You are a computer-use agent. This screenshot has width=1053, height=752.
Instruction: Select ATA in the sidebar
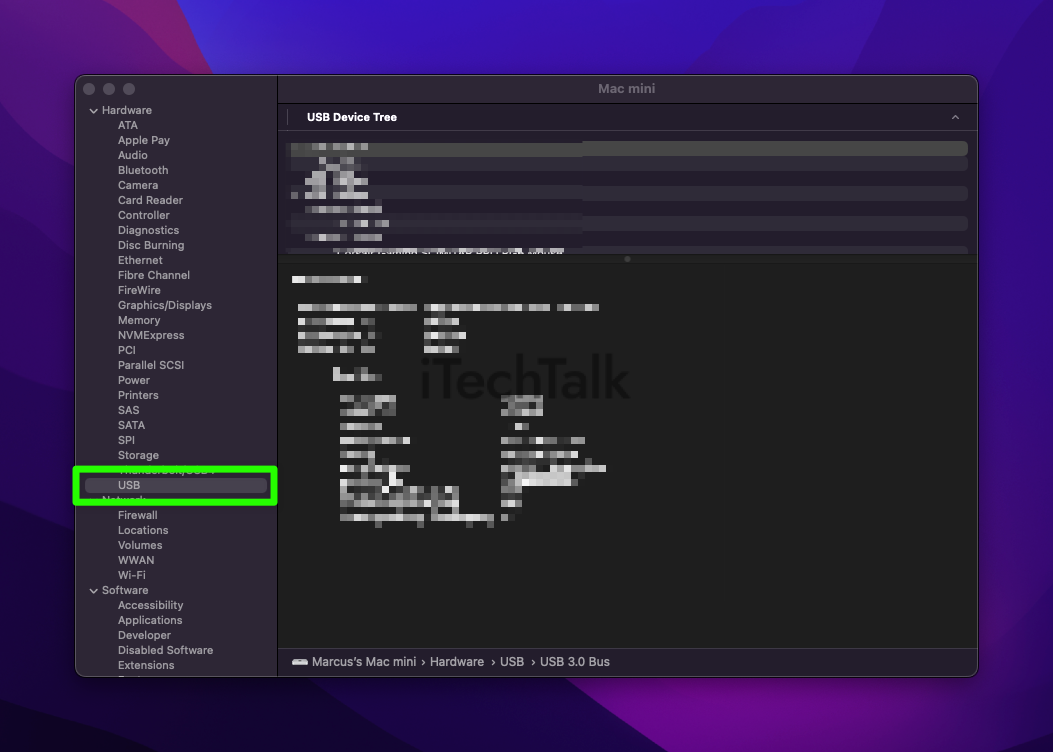pyautogui.click(x=128, y=126)
